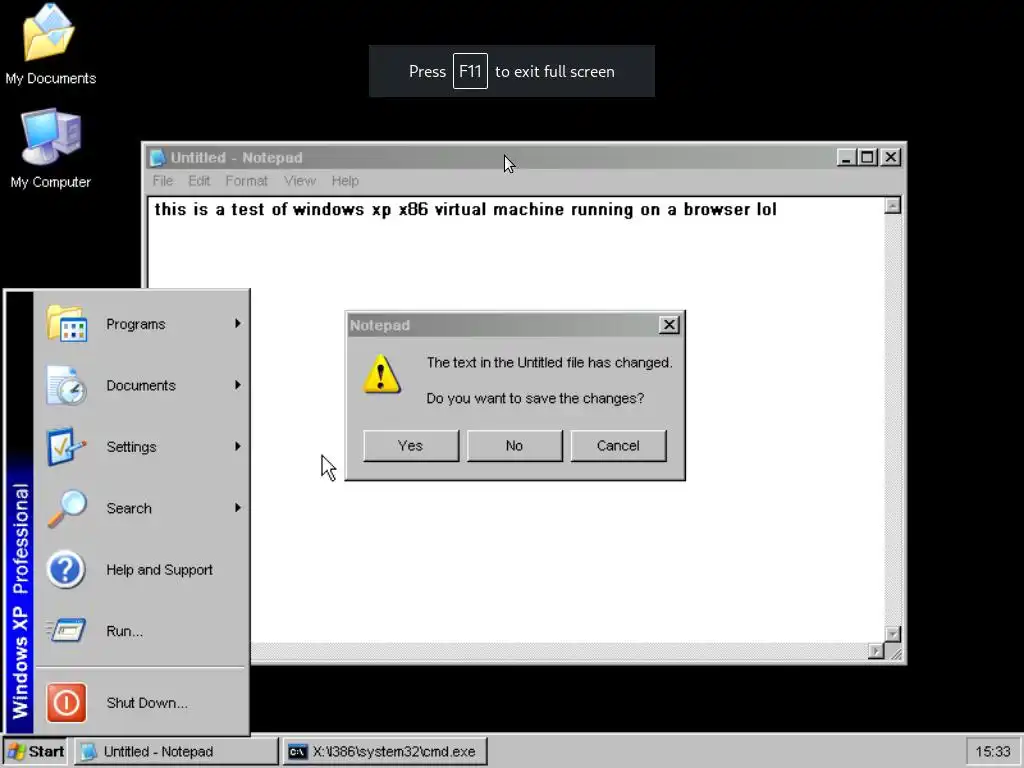Click the Windows flag icon on Start button
Screen dimensions: 1024x768
click(15, 752)
